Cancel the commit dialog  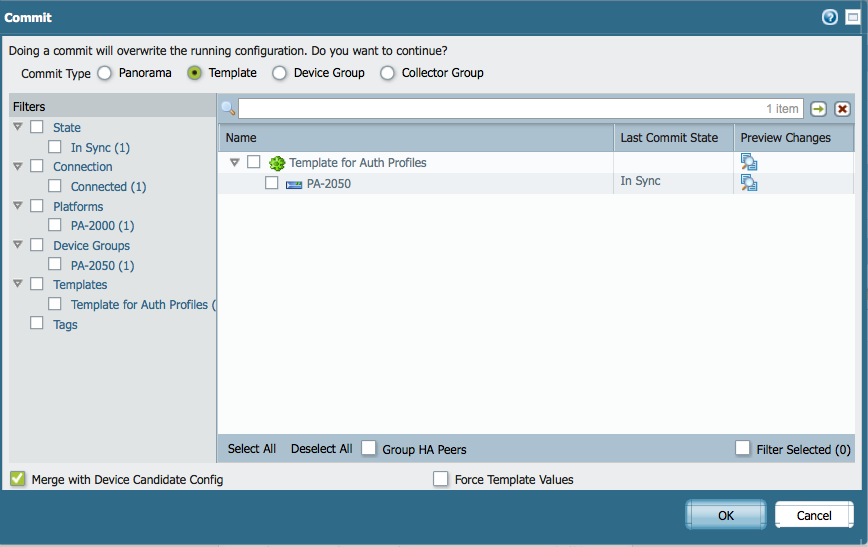coord(814,515)
